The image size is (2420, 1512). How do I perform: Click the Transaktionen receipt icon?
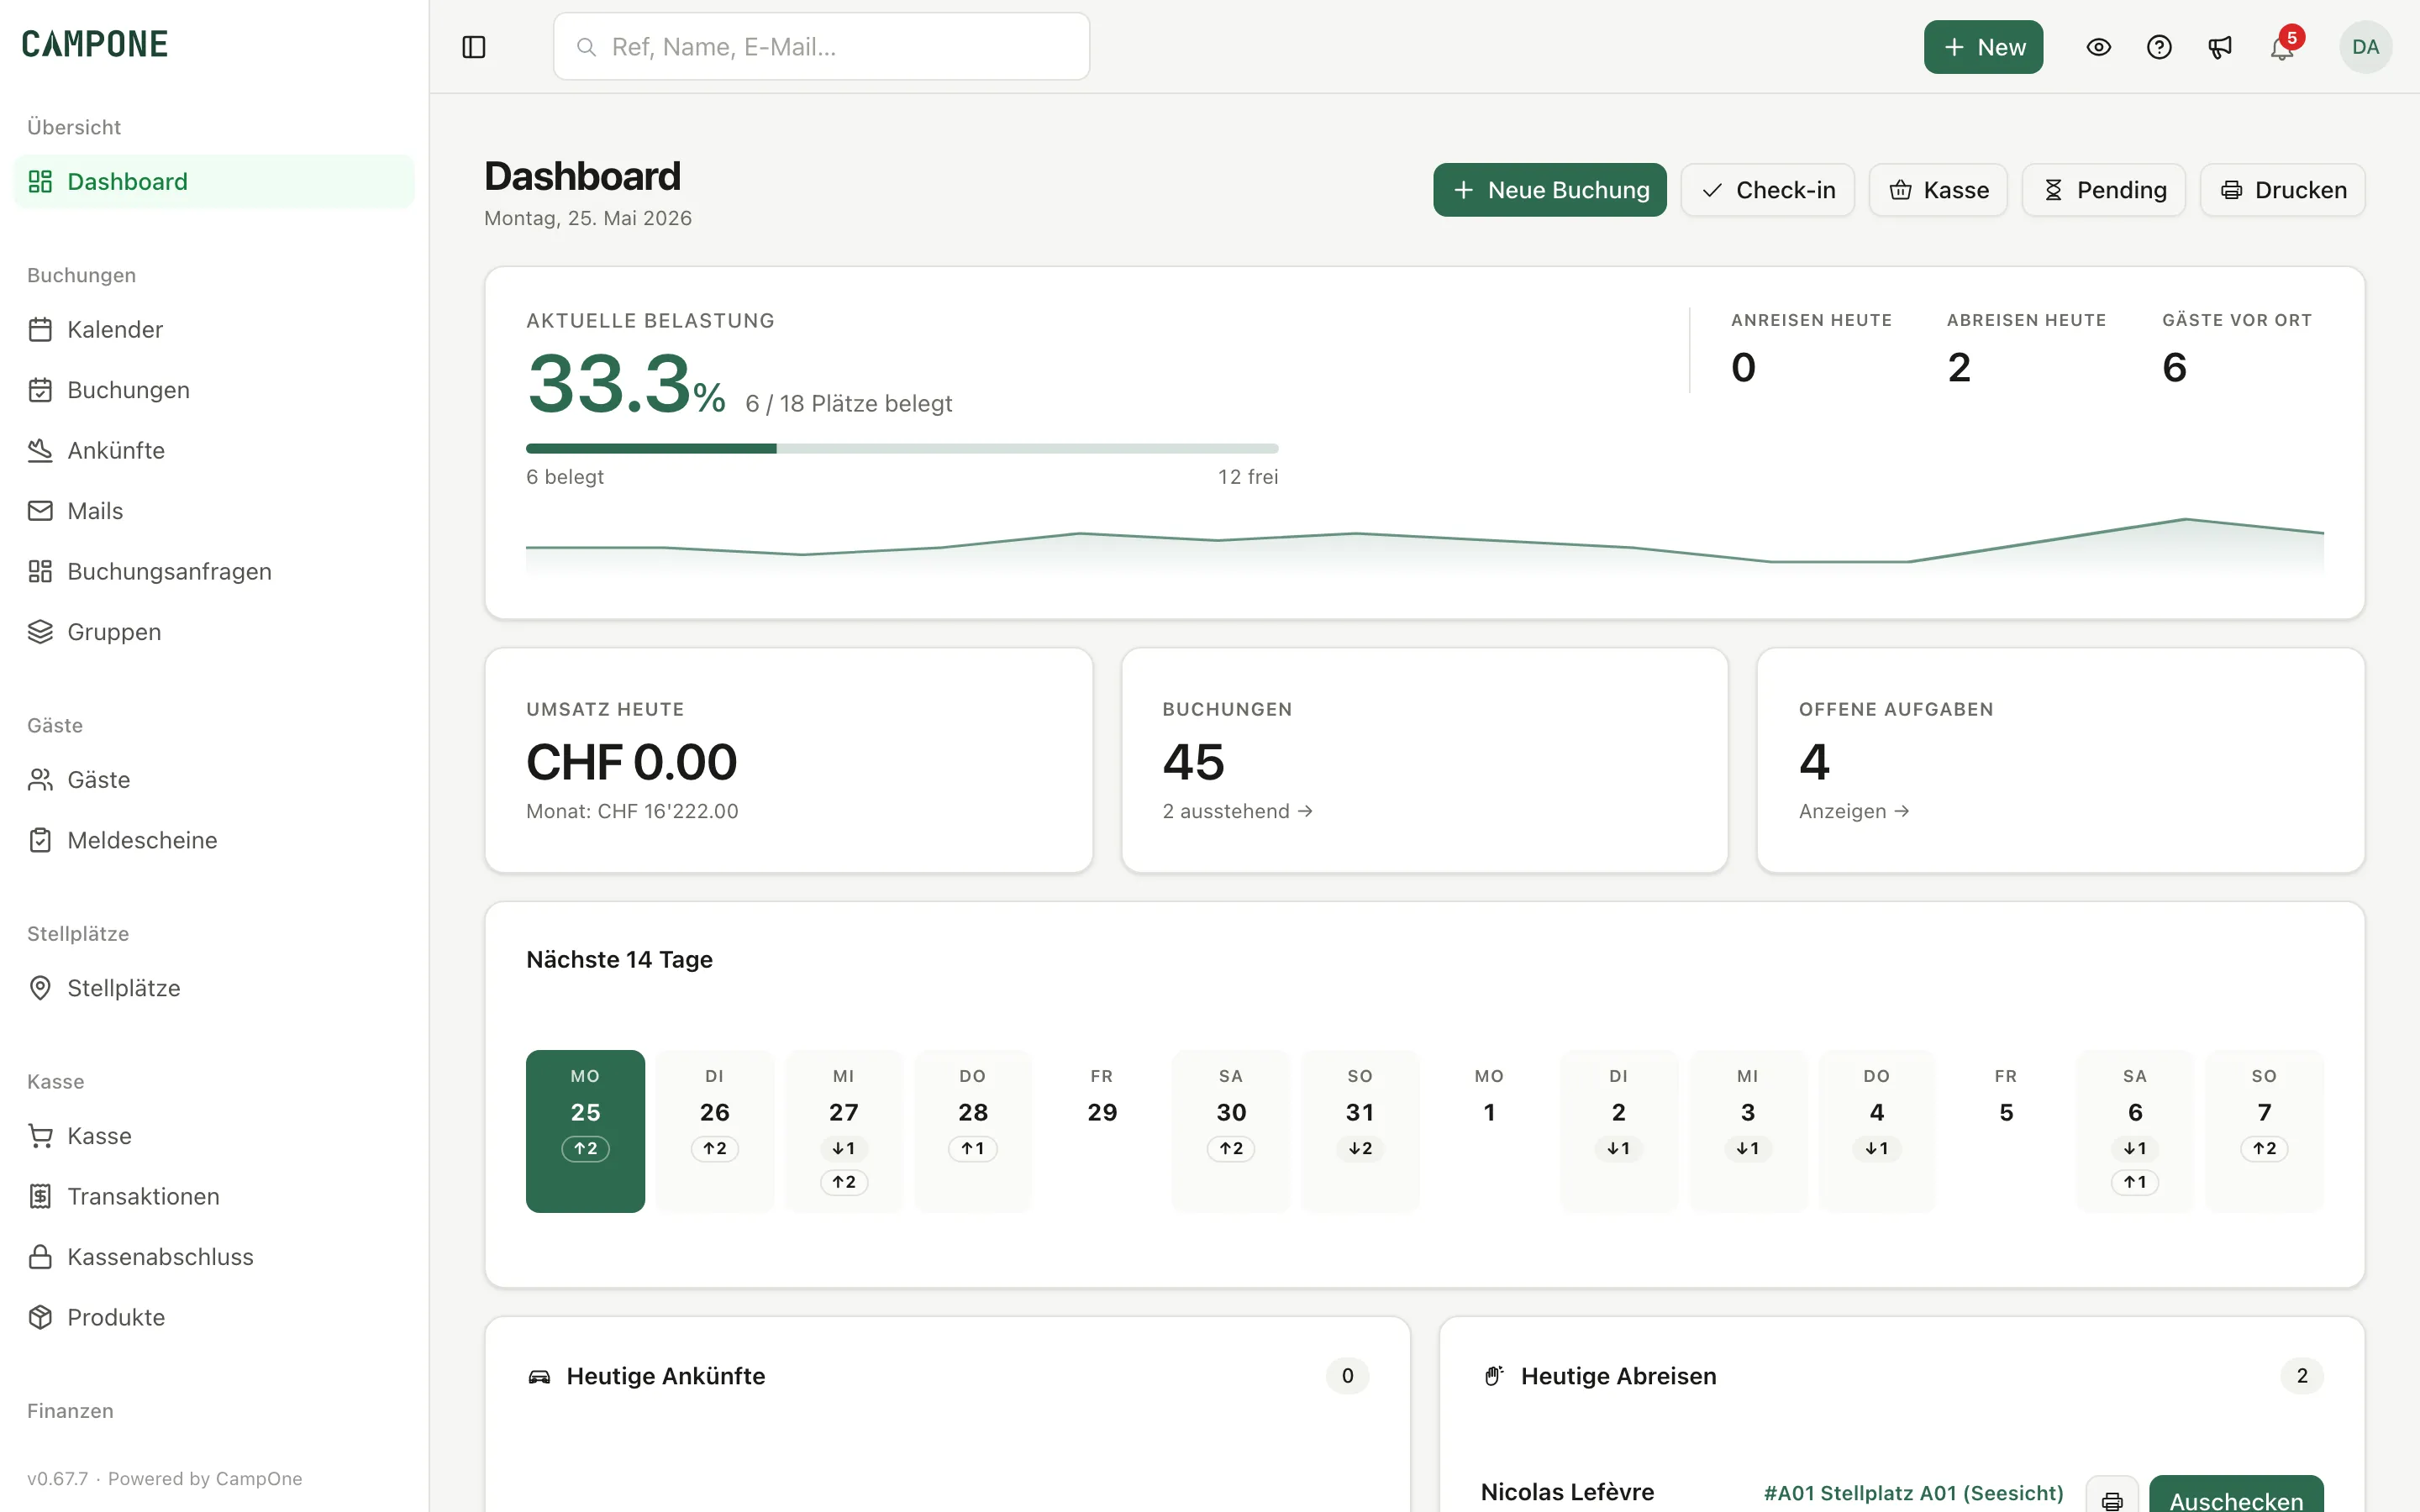(40, 1196)
